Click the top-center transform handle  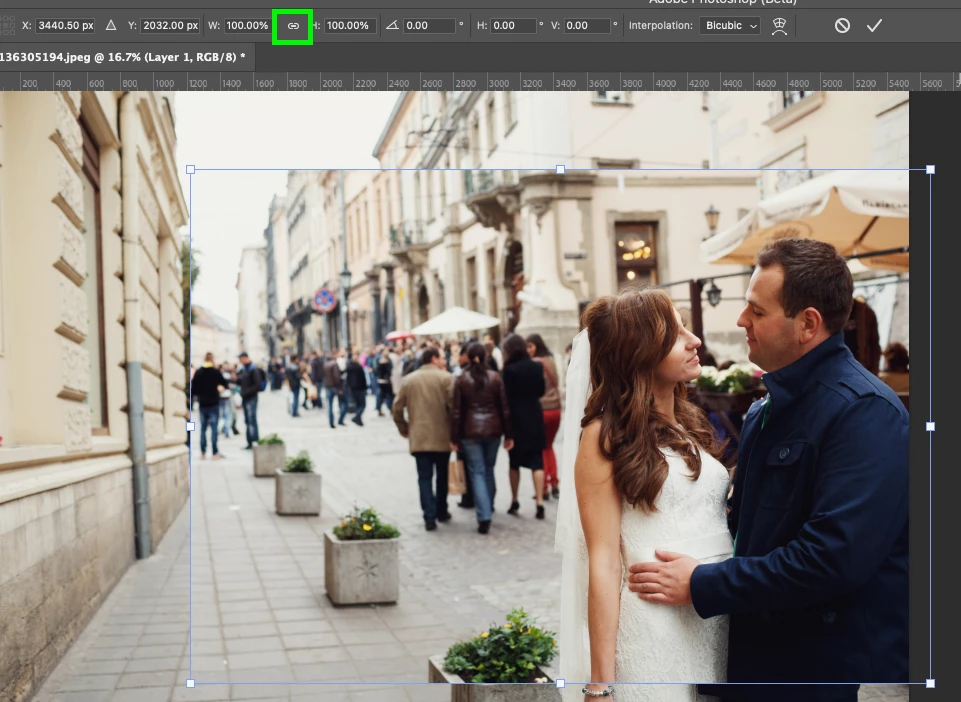click(x=560, y=169)
